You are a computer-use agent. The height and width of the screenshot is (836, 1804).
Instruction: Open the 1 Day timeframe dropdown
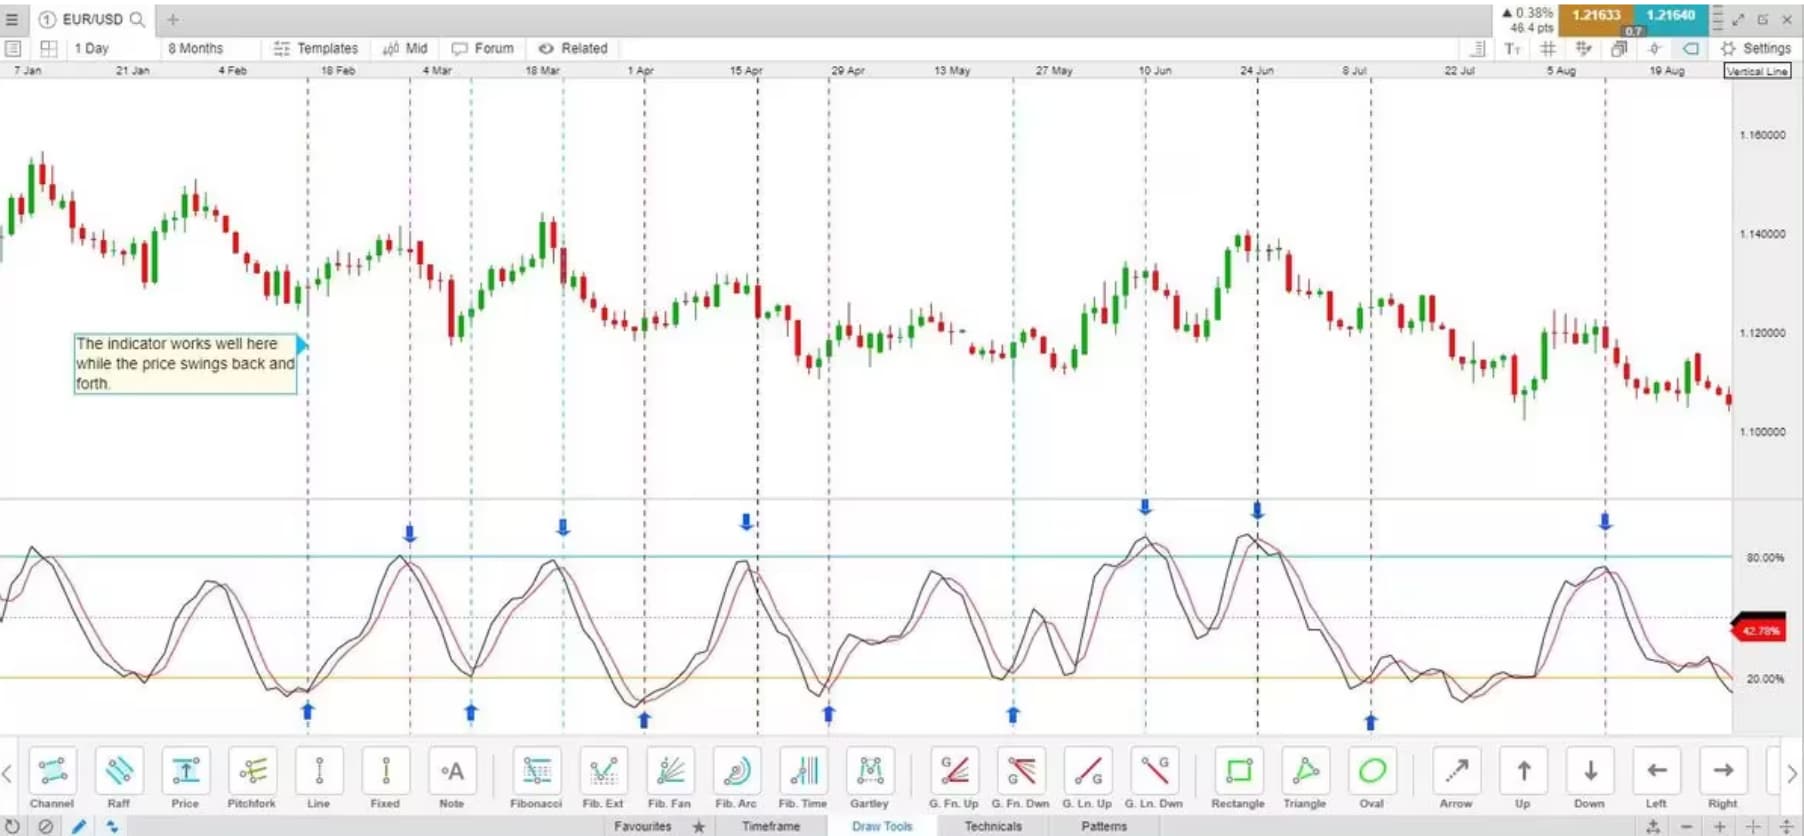pos(92,48)
